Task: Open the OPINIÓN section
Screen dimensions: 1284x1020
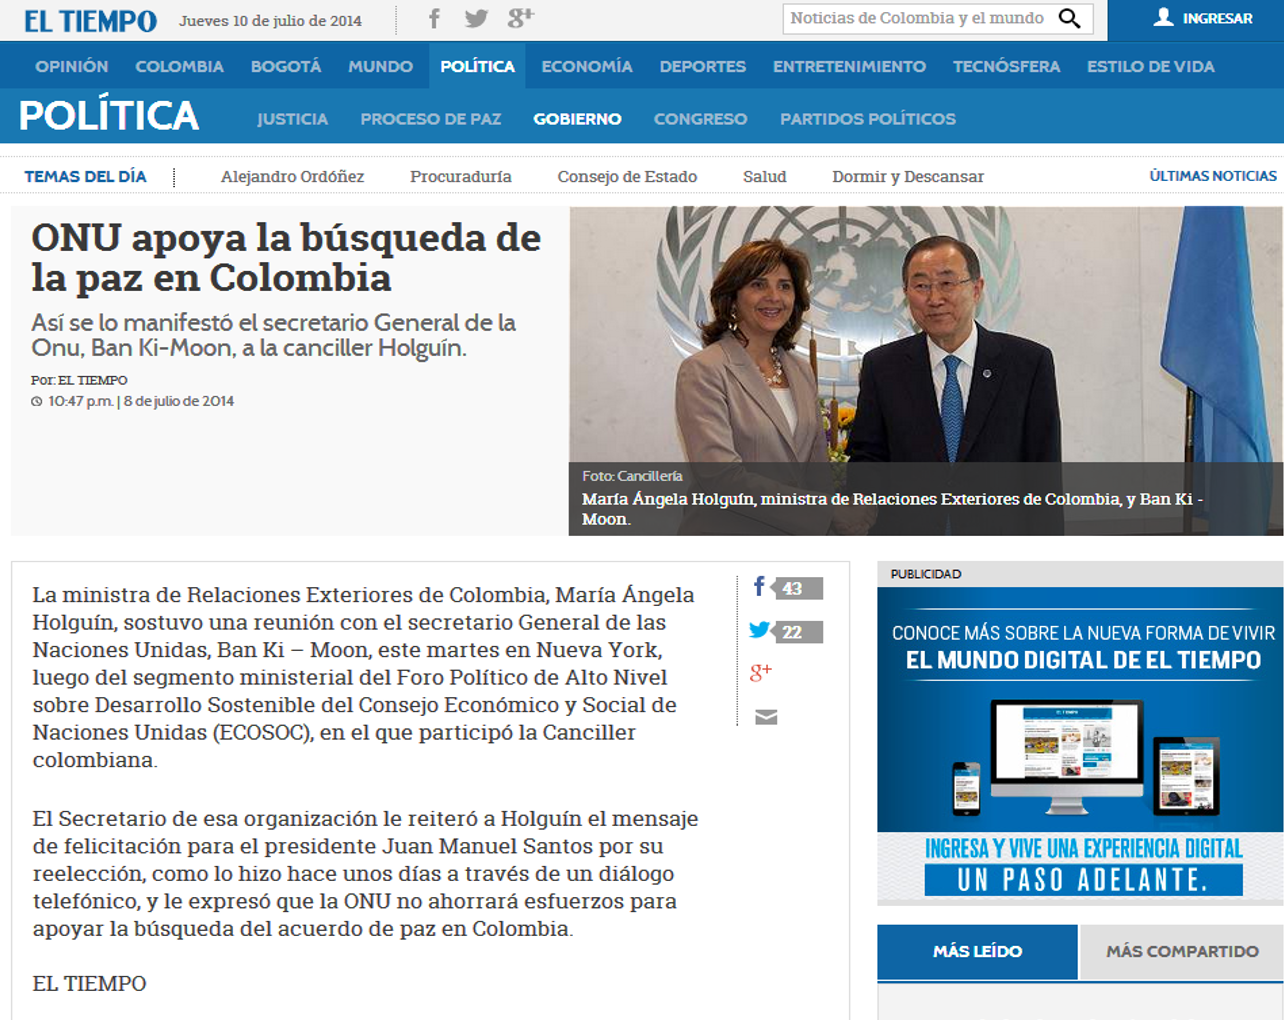Action: [72, 66]
